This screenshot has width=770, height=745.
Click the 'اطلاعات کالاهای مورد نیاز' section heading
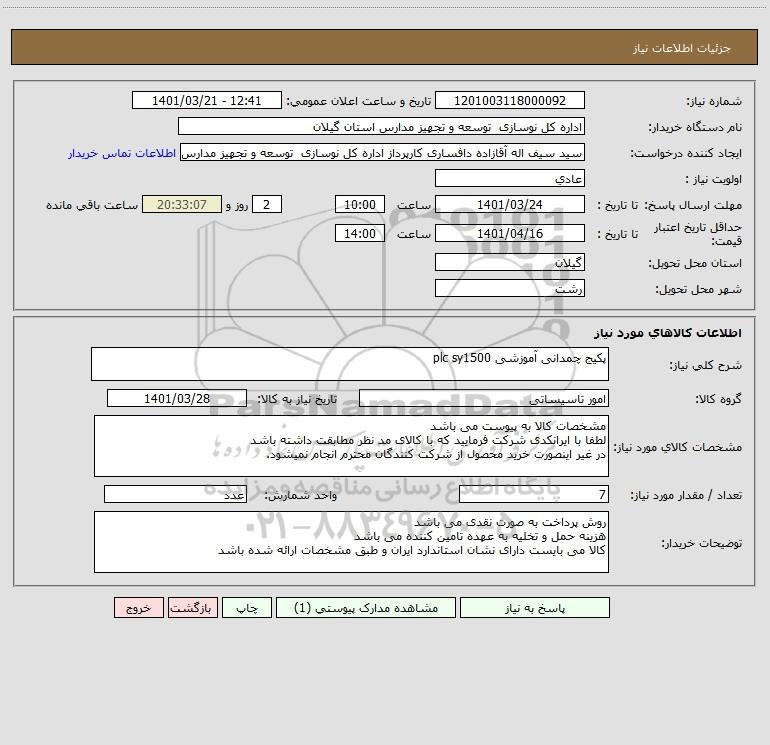pyautogui.click(x=668, y=333)
